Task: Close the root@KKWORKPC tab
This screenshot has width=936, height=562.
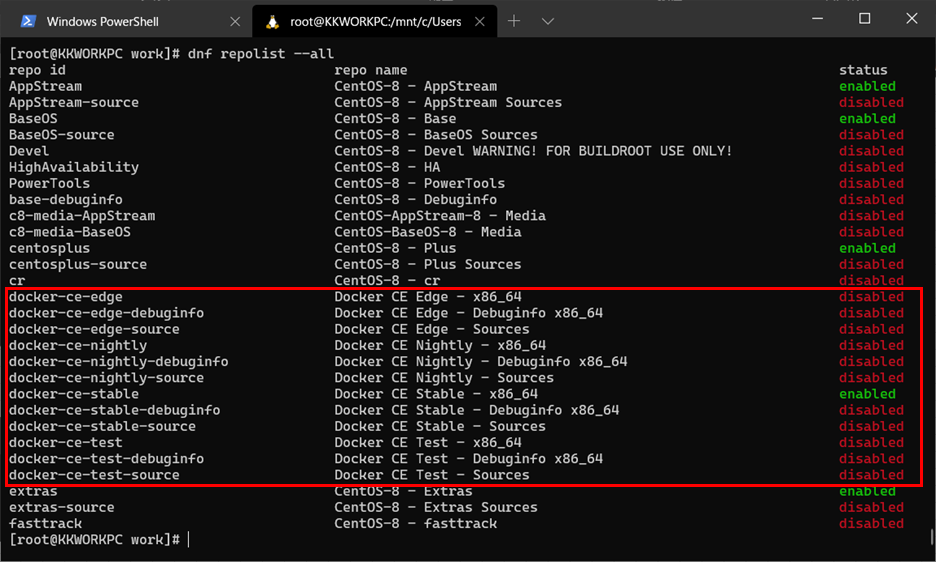Action: coord(479,22)
